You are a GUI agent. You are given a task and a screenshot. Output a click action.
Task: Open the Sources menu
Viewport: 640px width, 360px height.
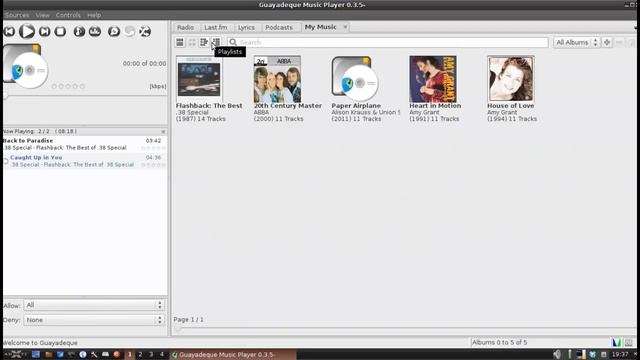17,15
